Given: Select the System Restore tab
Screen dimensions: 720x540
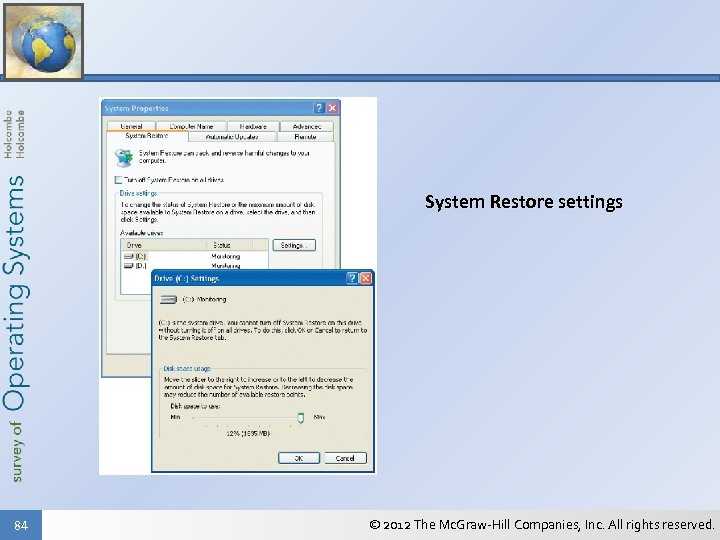Looking at the screenshot, I should [x=147, y=136].
